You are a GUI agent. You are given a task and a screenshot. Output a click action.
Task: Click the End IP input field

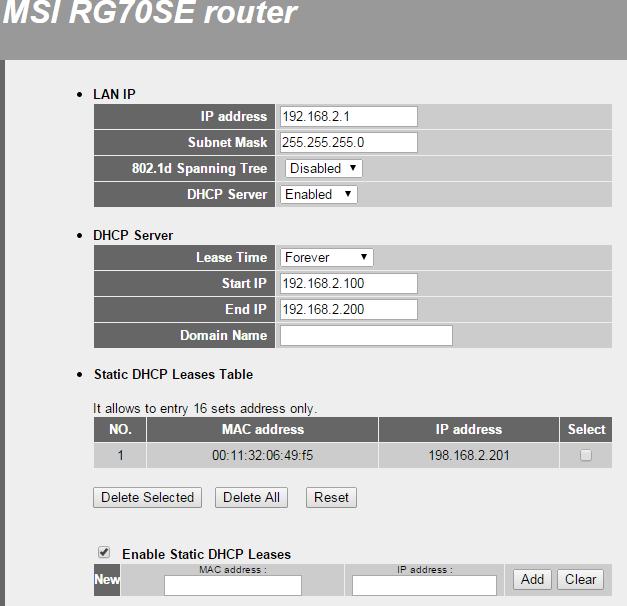[349, 309]
